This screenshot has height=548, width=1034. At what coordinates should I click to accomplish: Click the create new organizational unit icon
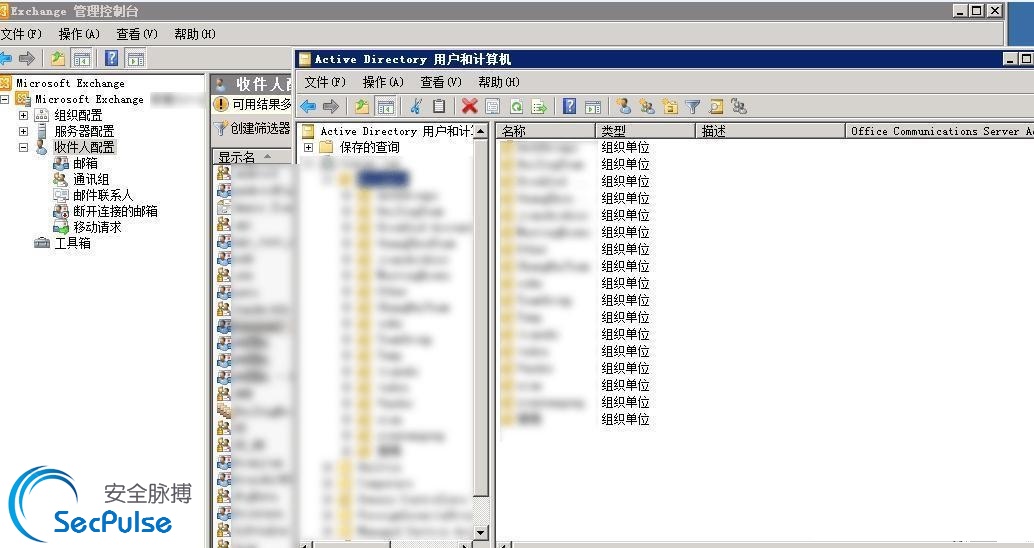[x=670, y=106]
